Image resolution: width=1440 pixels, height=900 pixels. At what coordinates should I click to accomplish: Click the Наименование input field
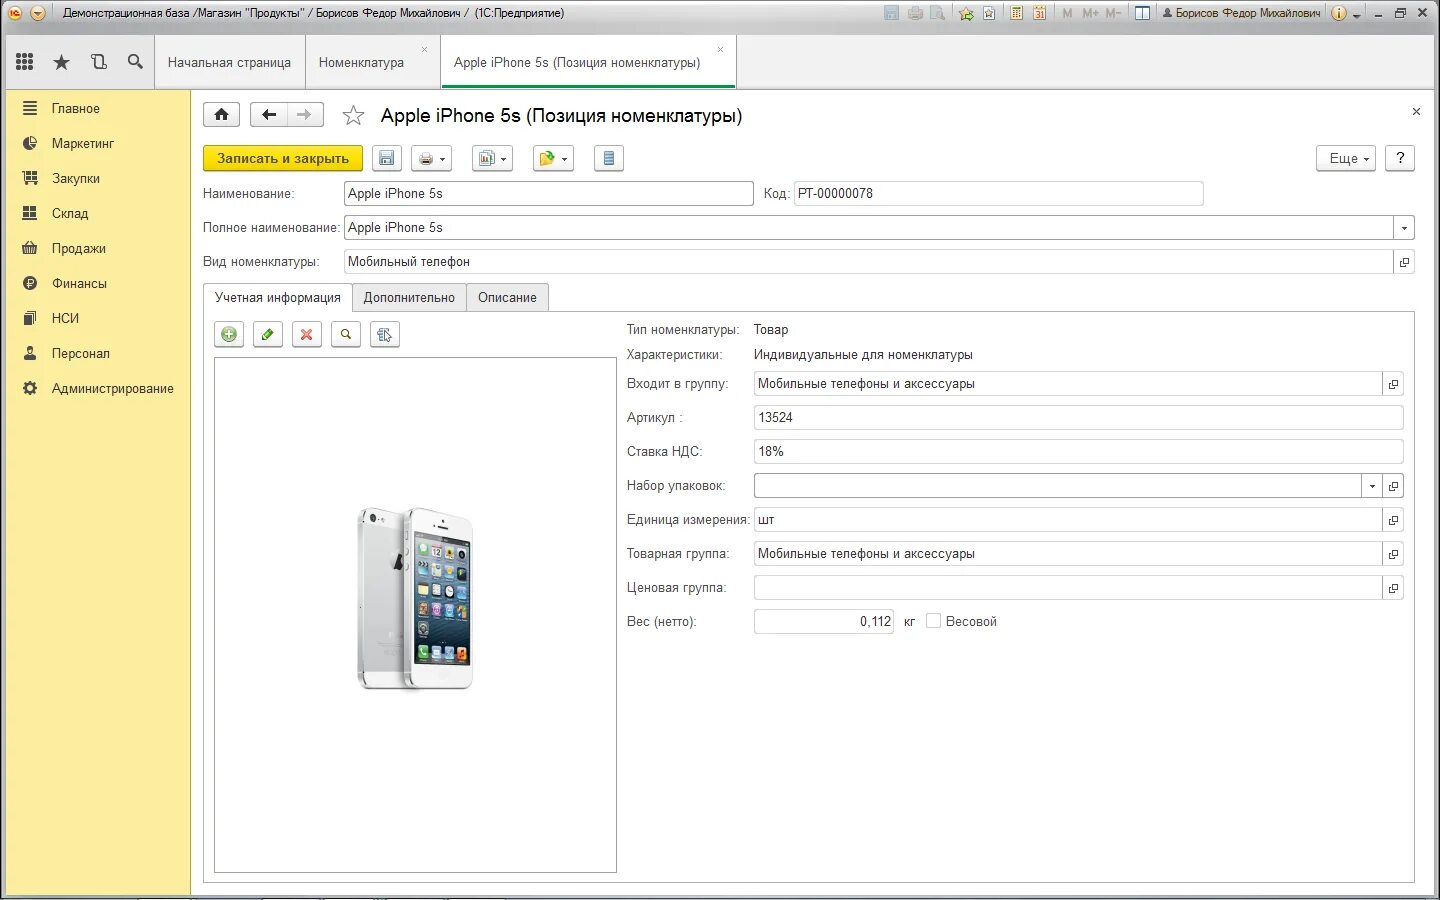(549, 194)
